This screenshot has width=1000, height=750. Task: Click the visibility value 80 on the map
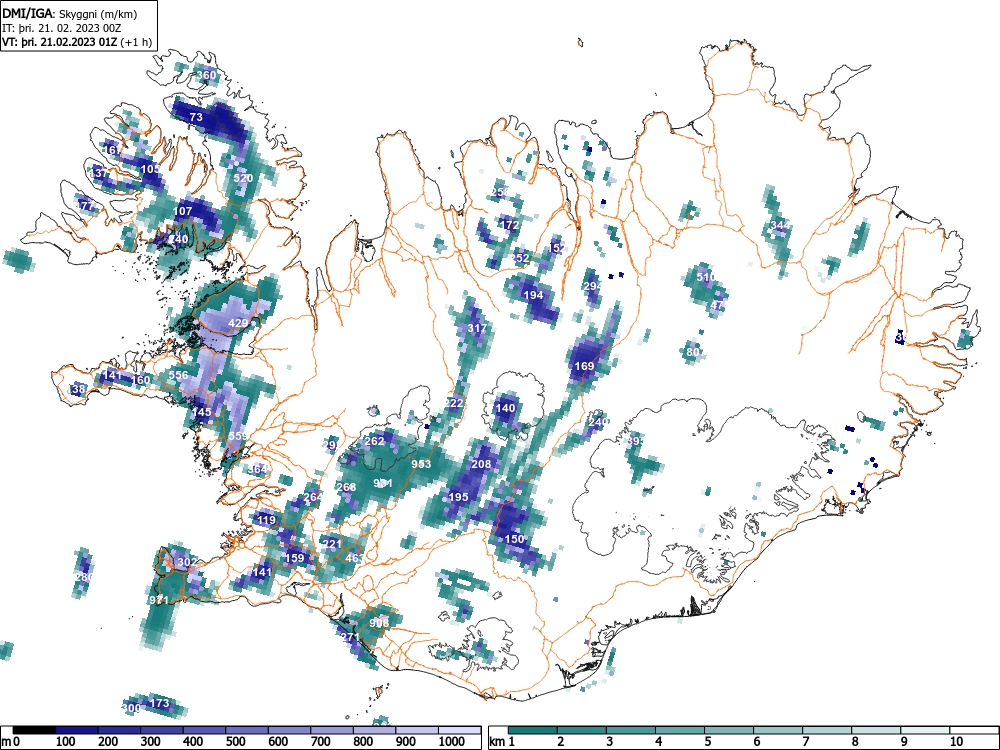coord(693,351)
